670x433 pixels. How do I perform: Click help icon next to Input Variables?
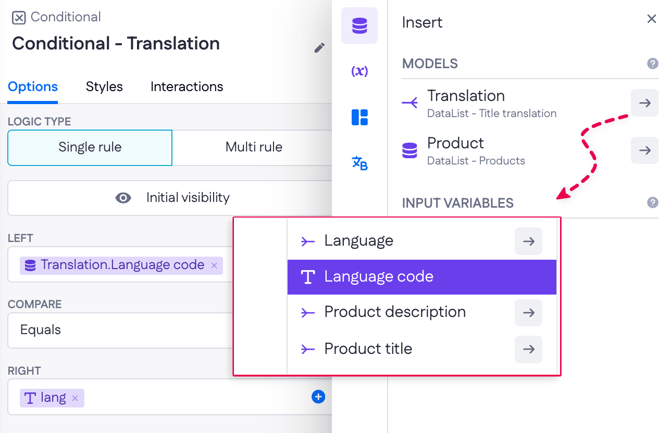point(652,203)
